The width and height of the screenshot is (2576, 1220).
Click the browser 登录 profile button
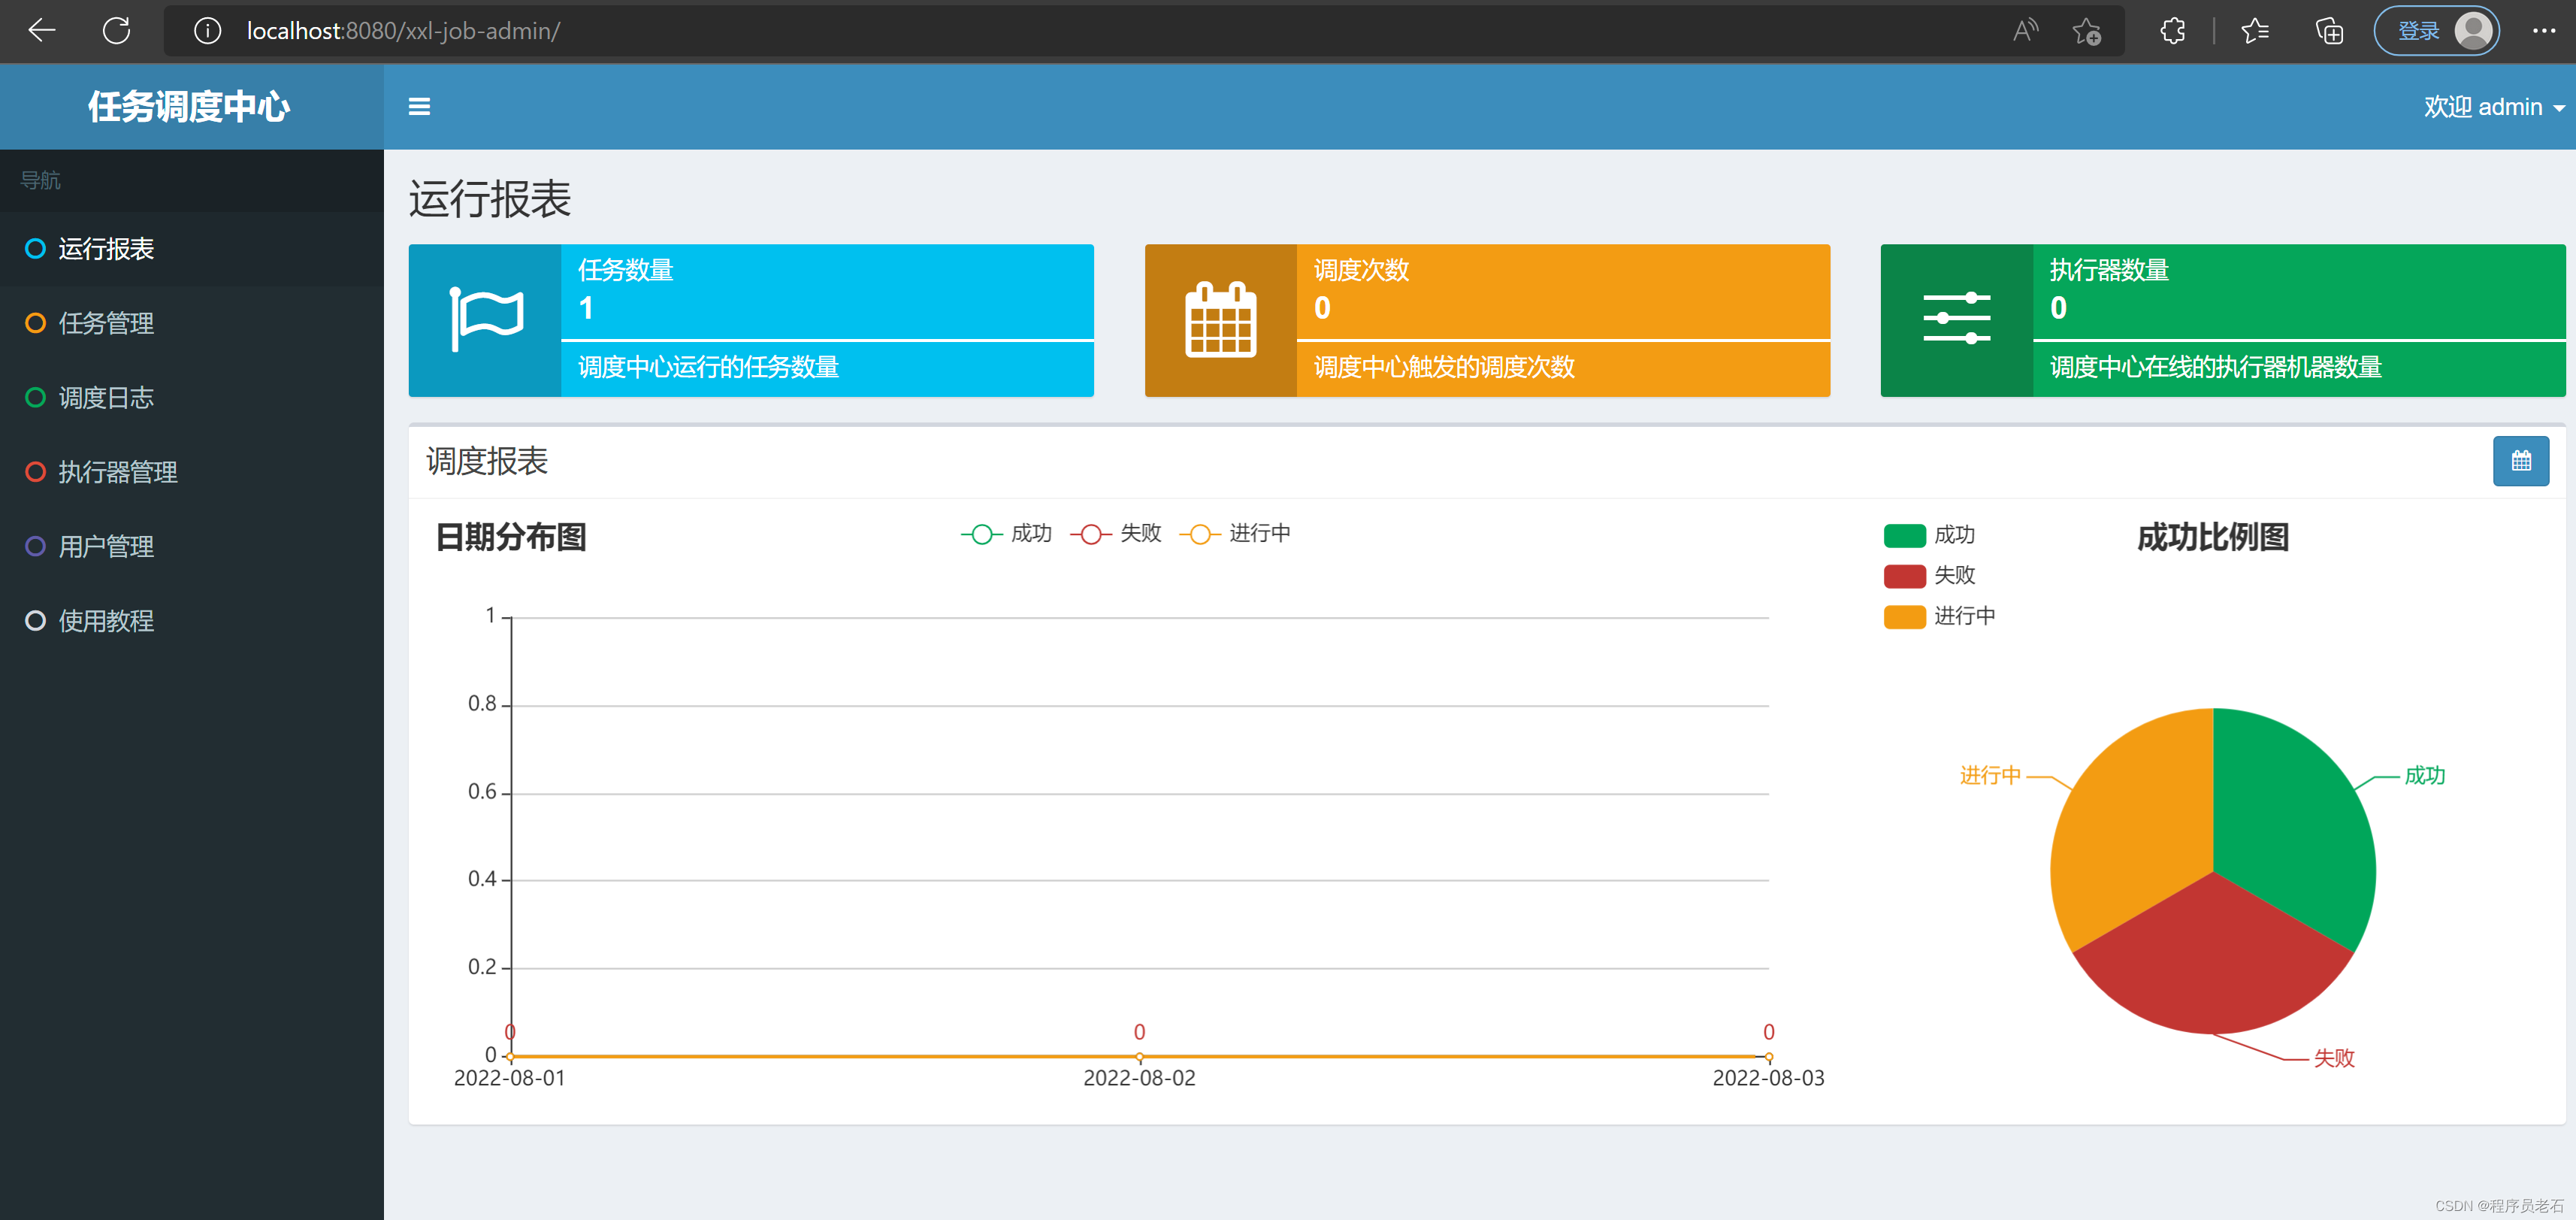point(2436,31)
